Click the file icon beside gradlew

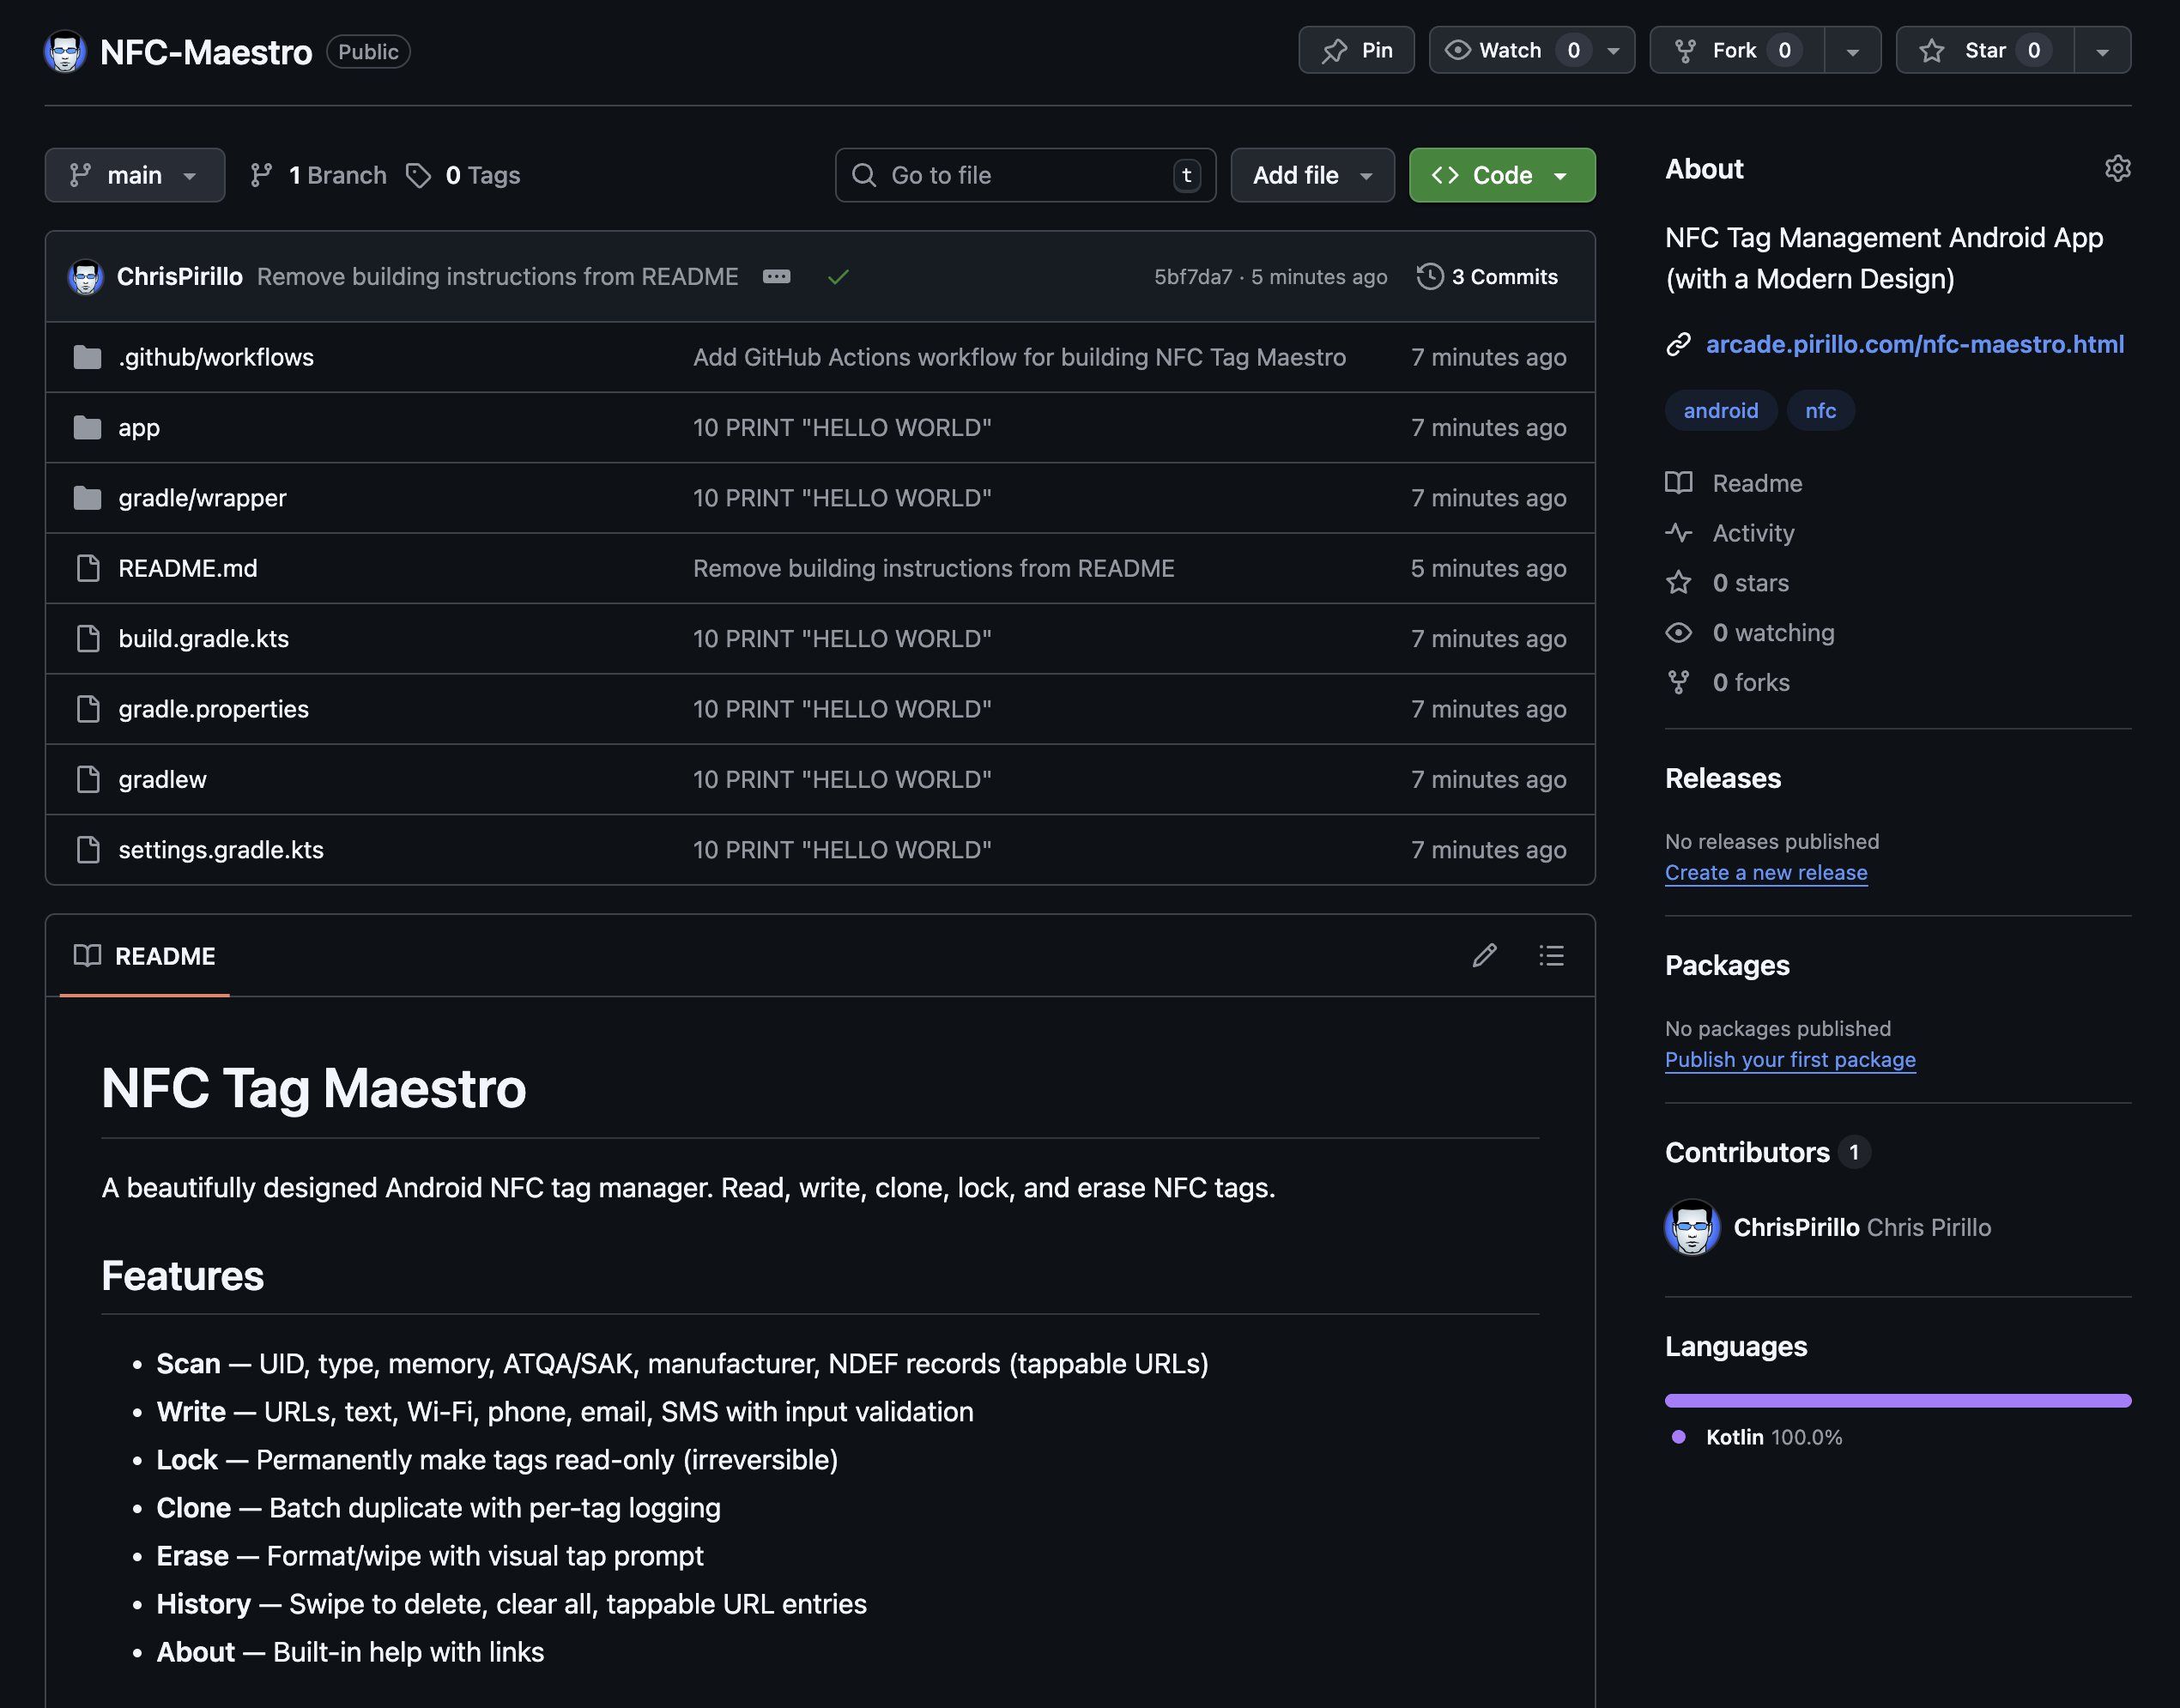(x=88, y=779)
